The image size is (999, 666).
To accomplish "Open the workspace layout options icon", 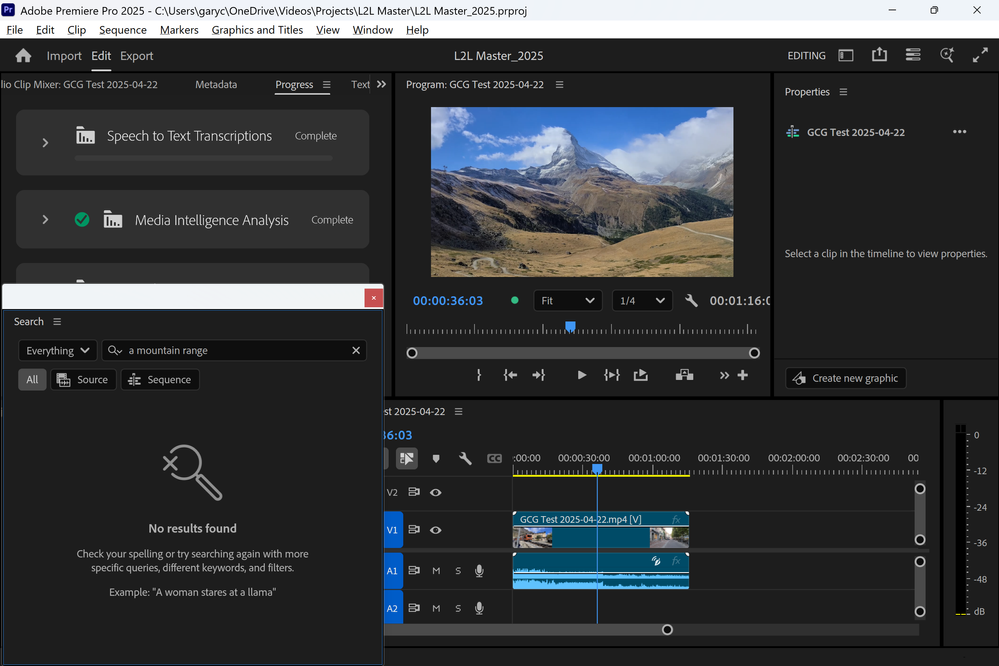I will click(913, 55).
